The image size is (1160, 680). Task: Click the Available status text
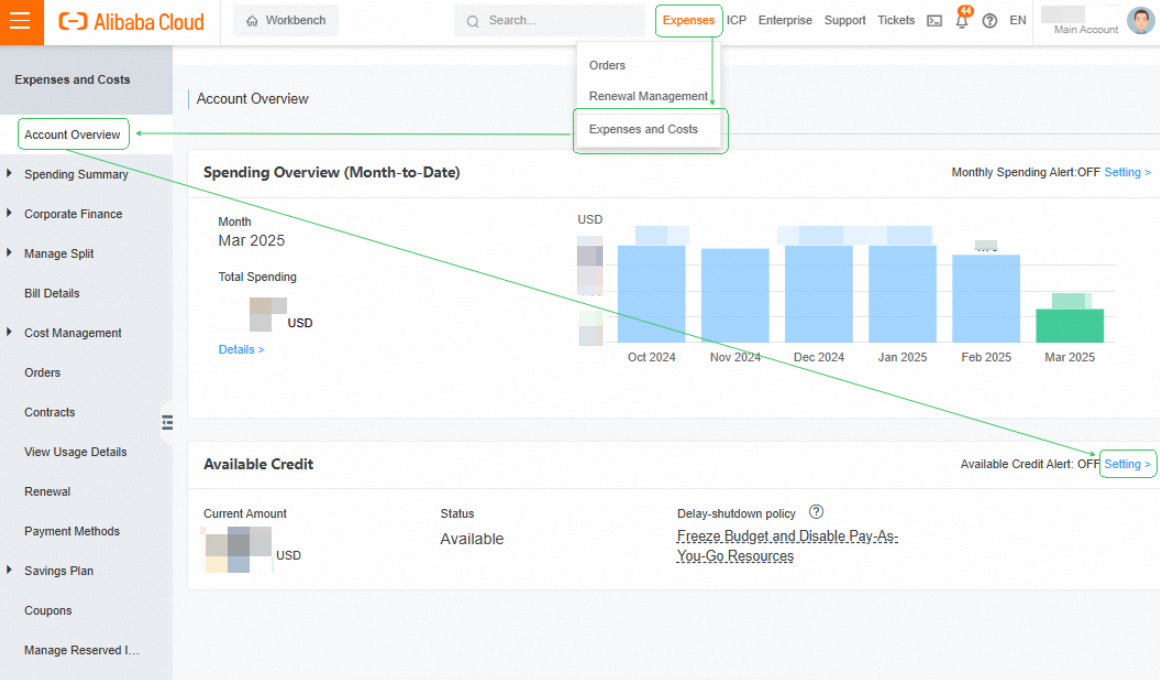pyautogui.click(x=472, y=539)
